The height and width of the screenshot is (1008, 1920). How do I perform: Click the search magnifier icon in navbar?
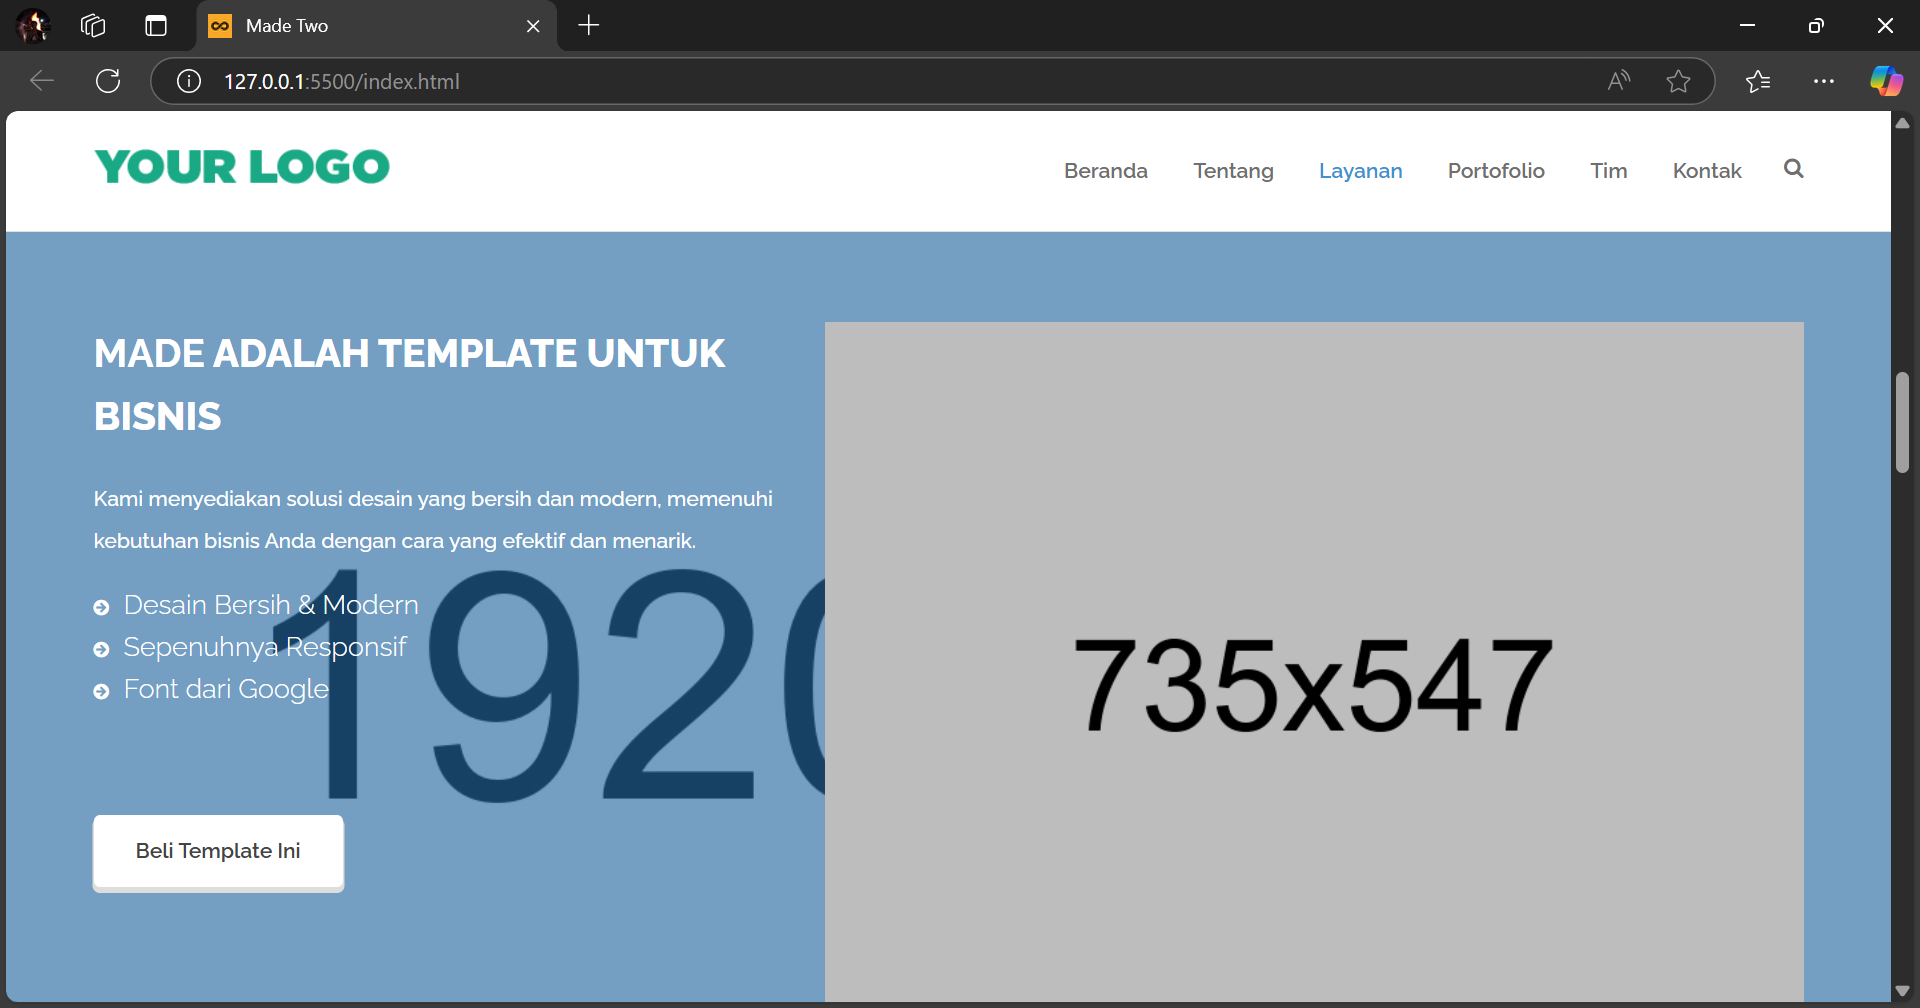pos(1793,169)
